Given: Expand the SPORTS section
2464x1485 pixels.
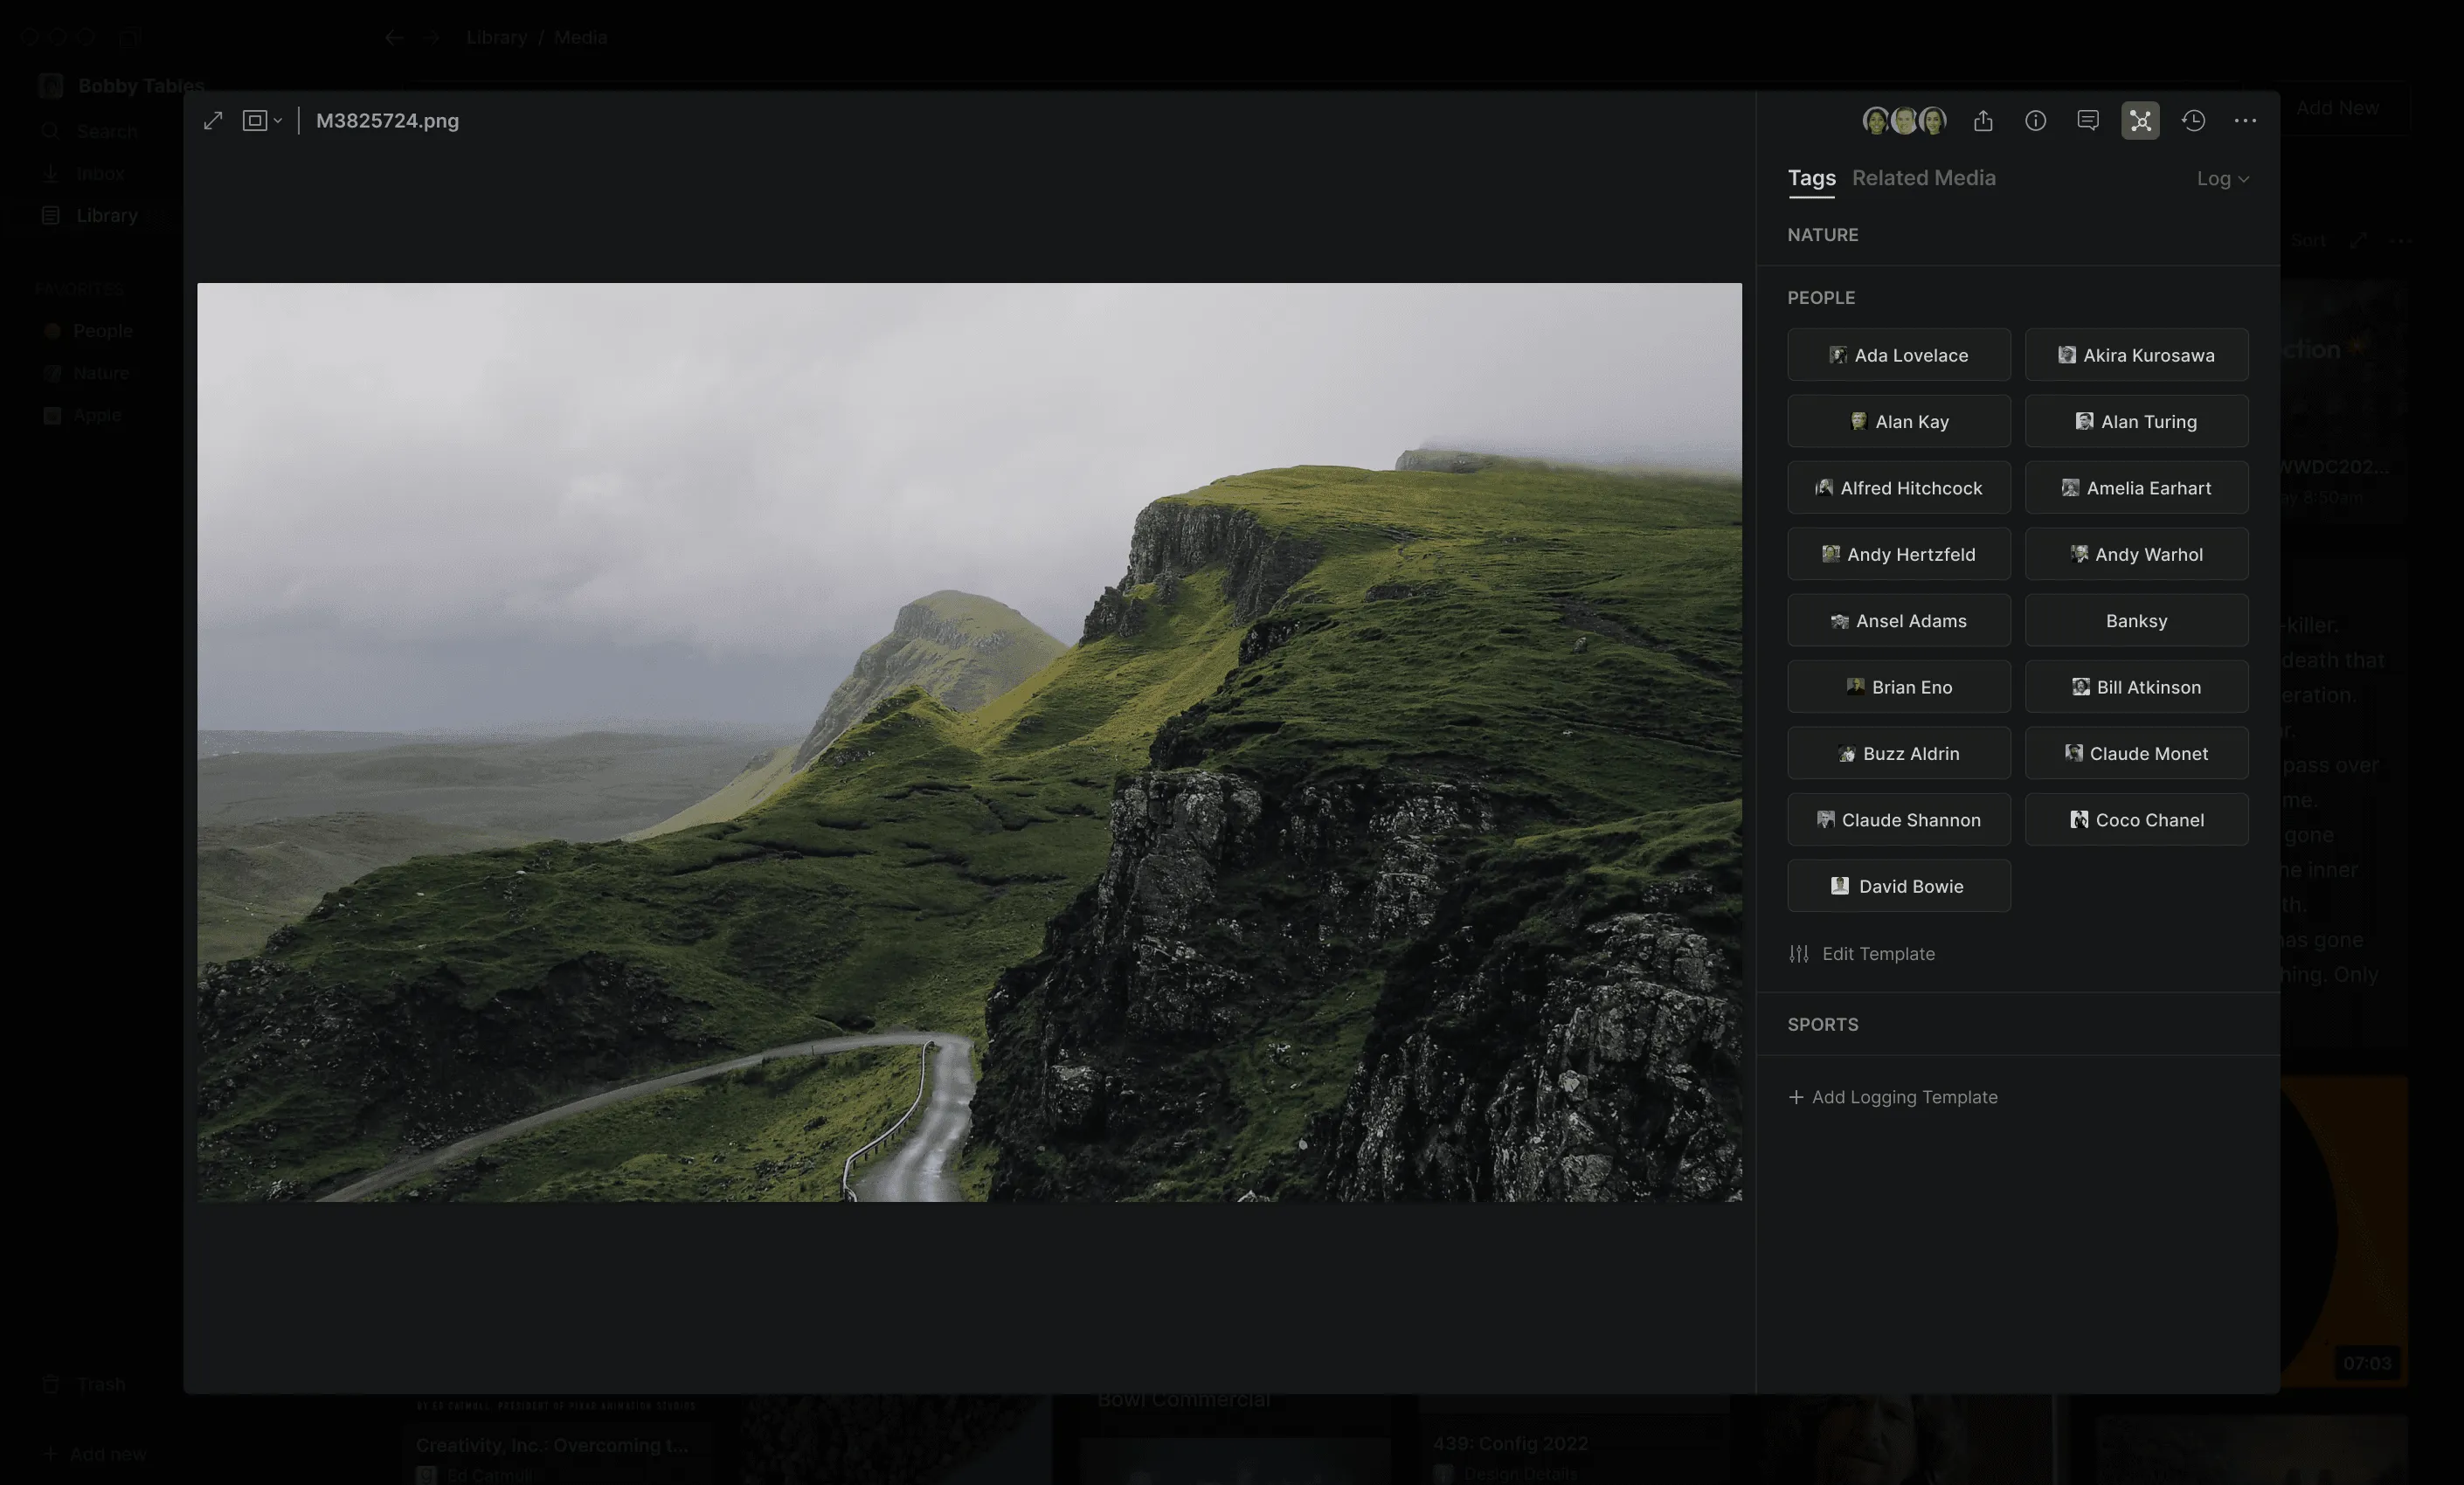Looking at the screenshot, I should click(1822, 1025).
